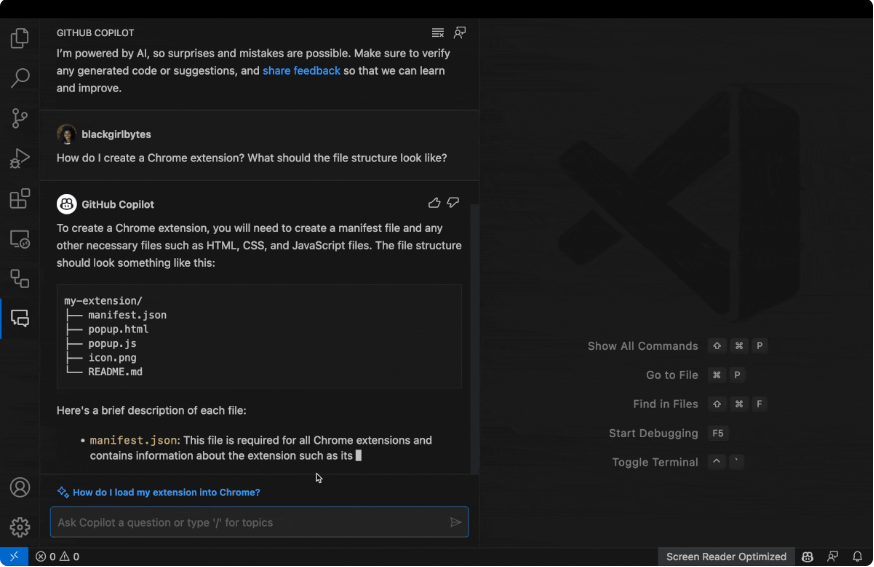Click the GITHUB COPILOT panel title

pos(95,33)
